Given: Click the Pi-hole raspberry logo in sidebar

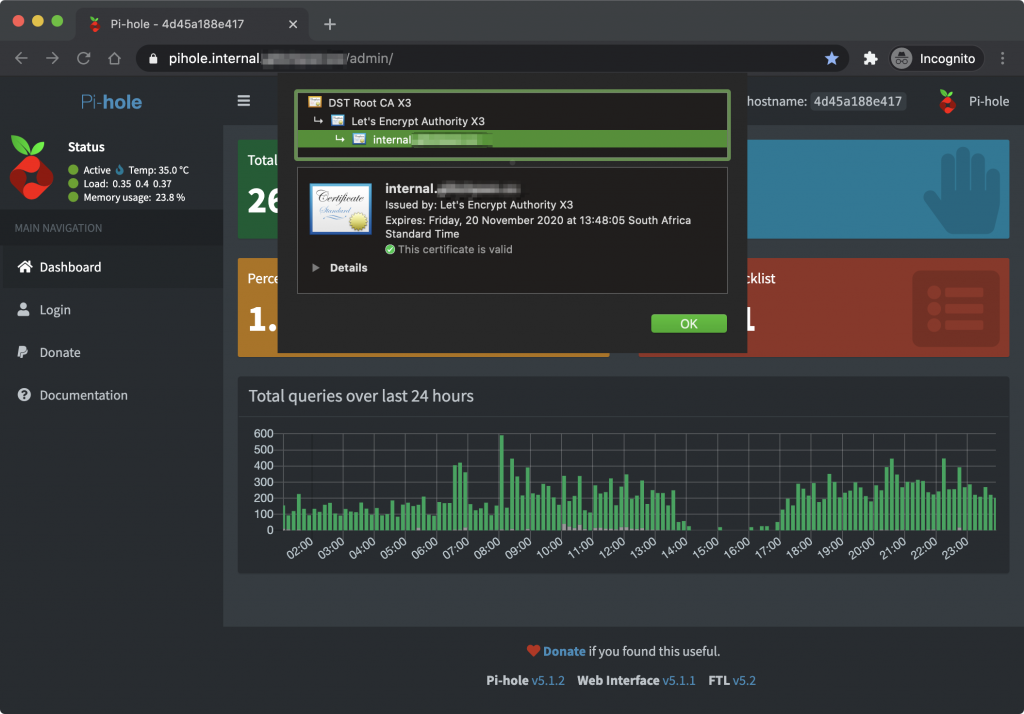Looking at the screenshot, I should (31, 166).
